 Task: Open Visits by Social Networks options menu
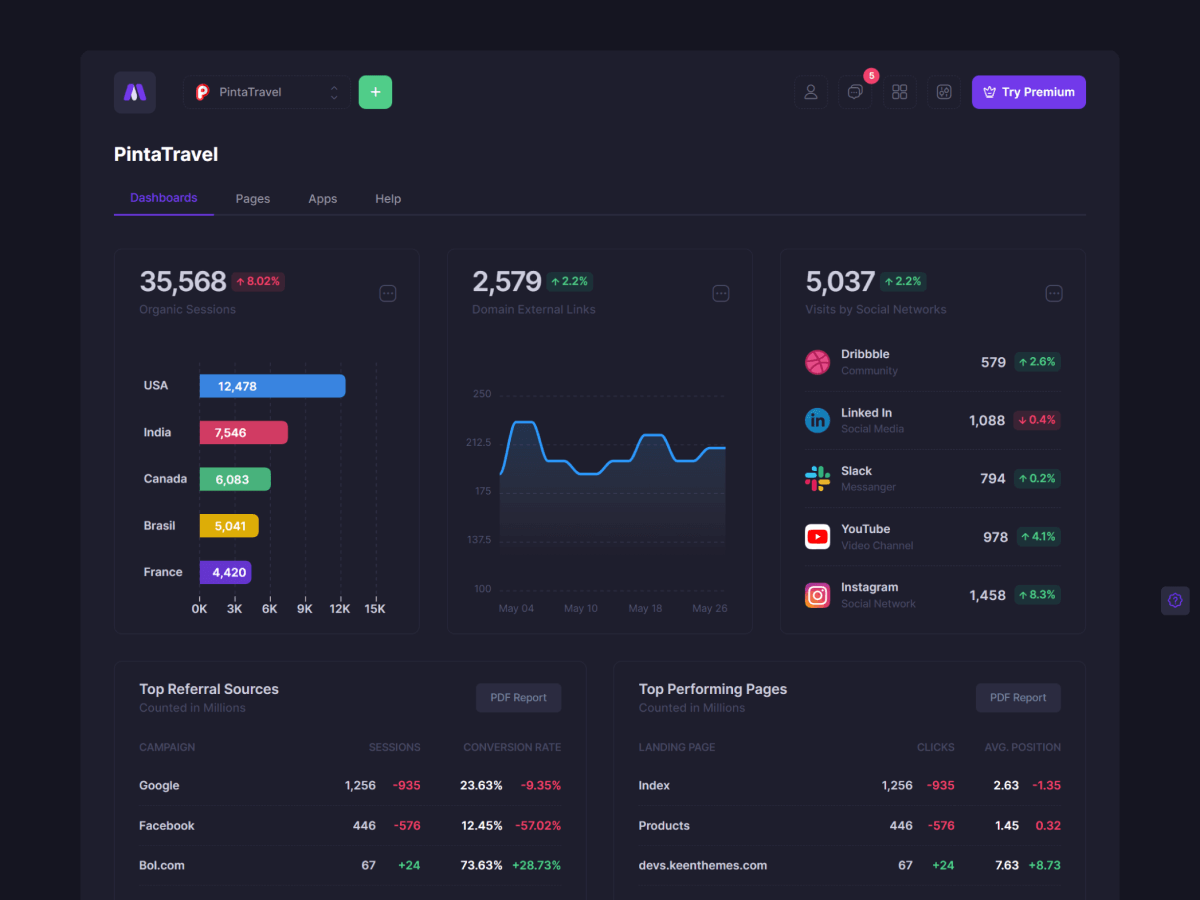pos(1054,293)
